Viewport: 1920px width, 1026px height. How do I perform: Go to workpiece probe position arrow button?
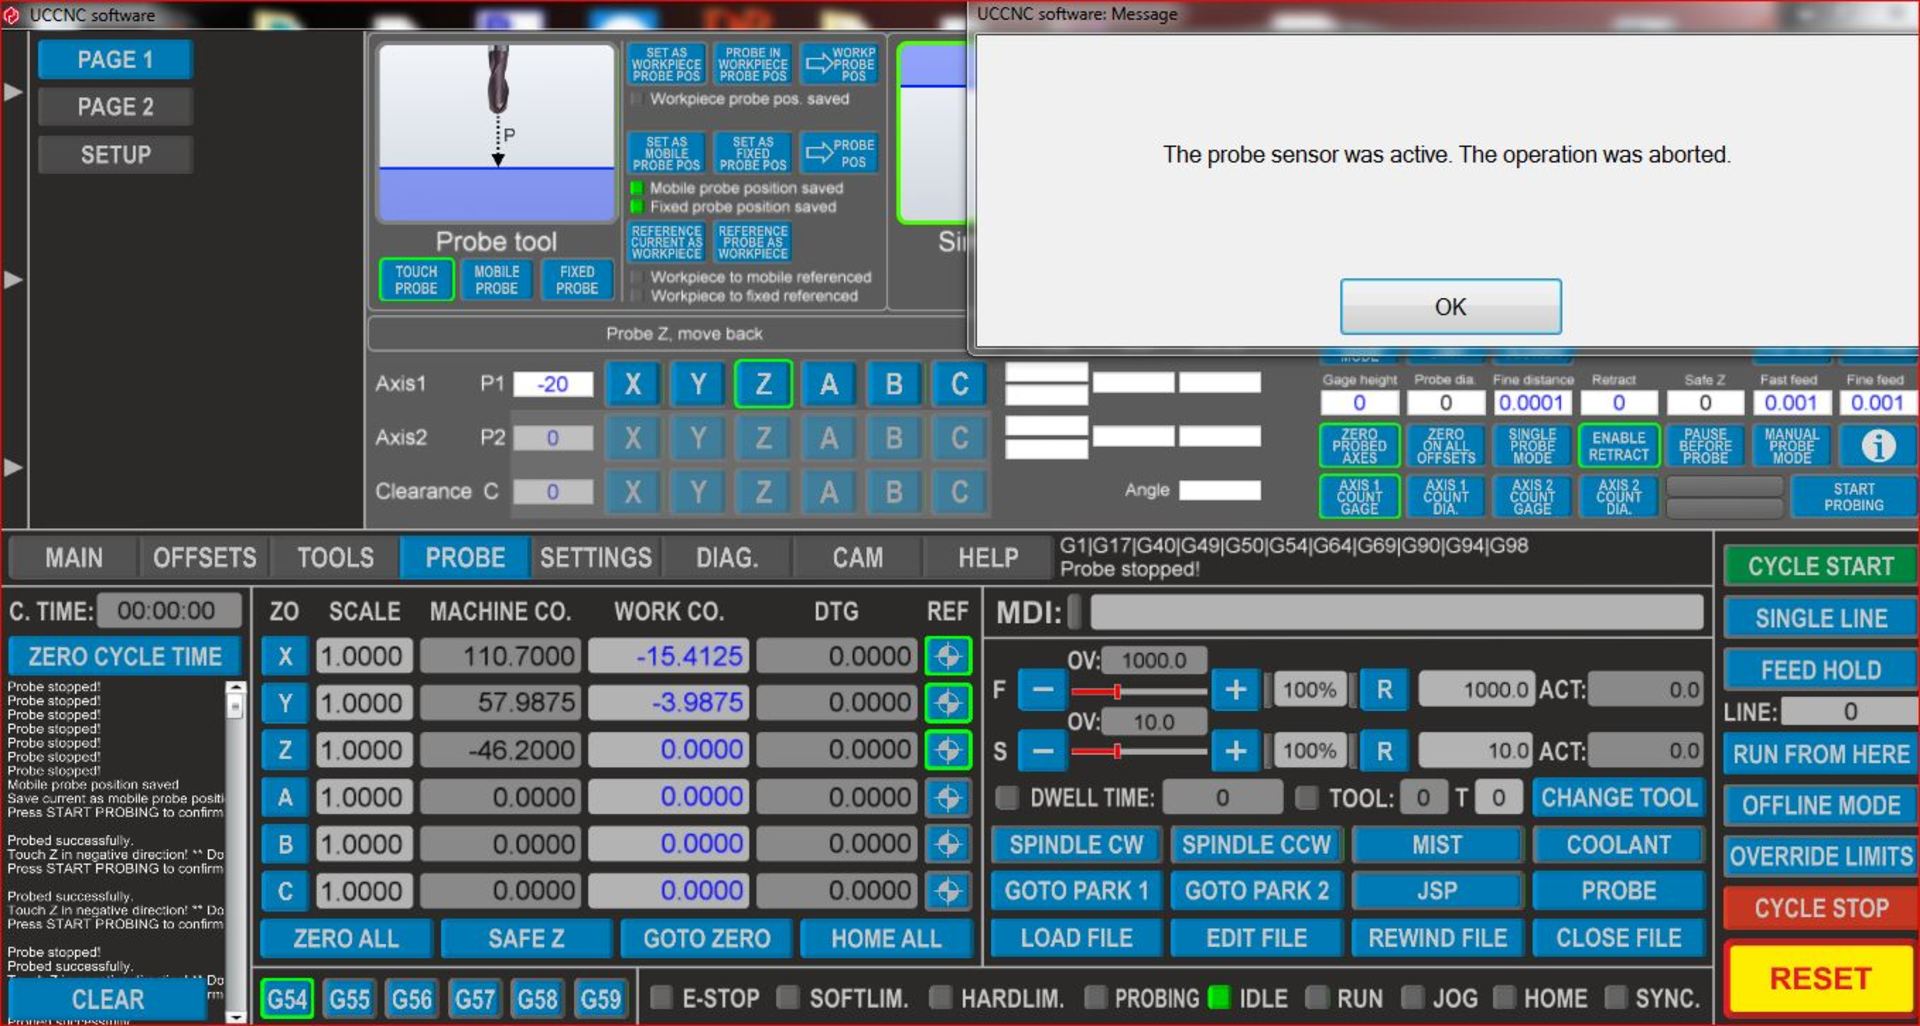click(840, 64)
